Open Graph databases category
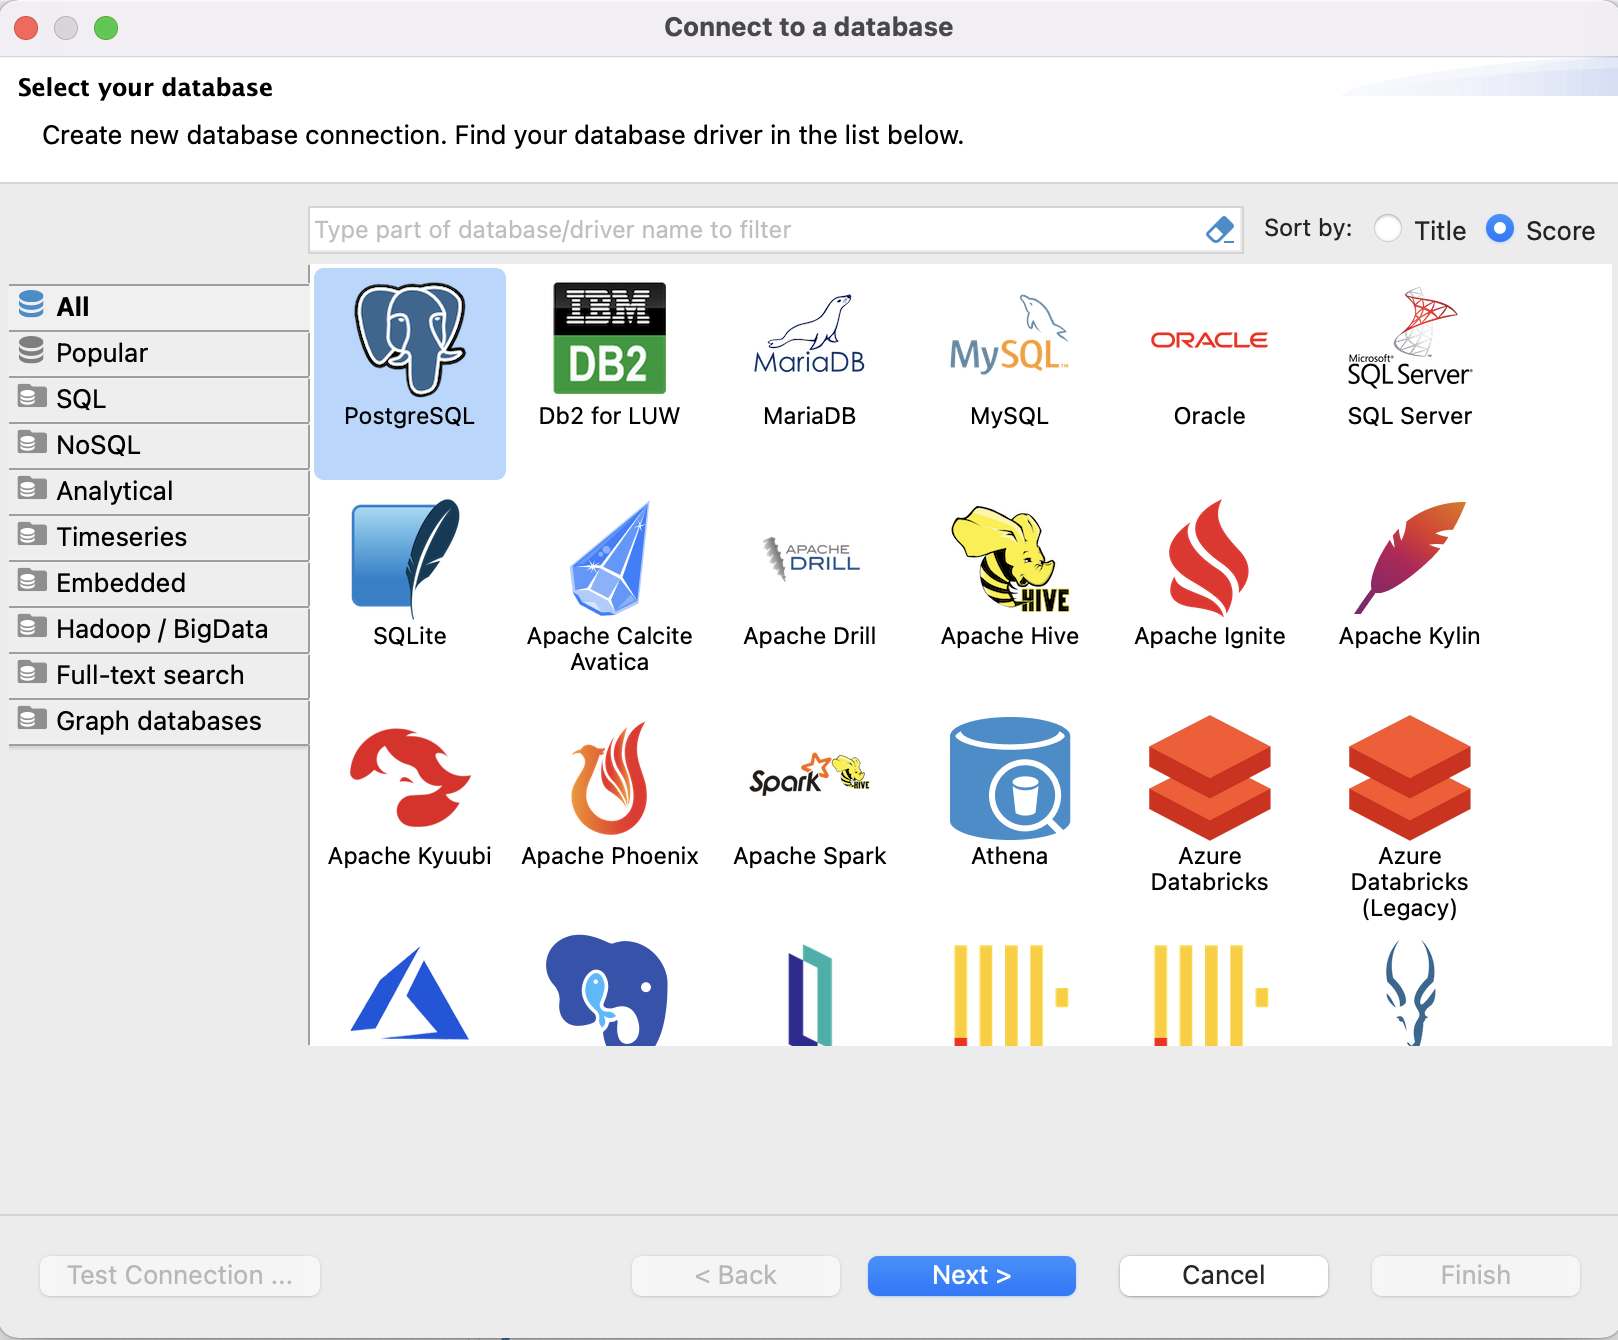Screen dimensions: 1618x1340 point(159,721)
